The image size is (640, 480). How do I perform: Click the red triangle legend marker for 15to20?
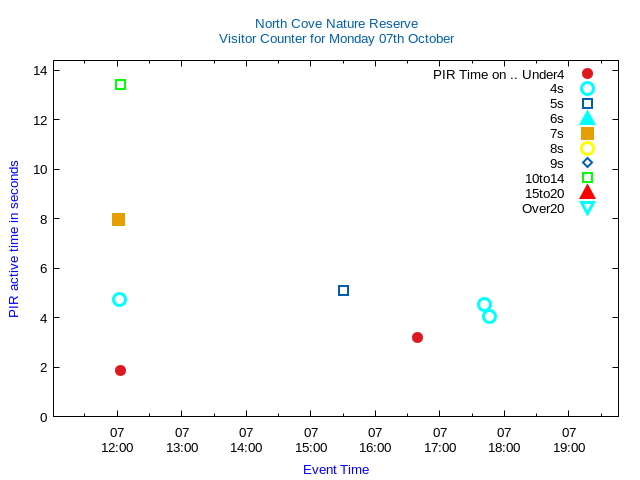(x=587, y=192)
